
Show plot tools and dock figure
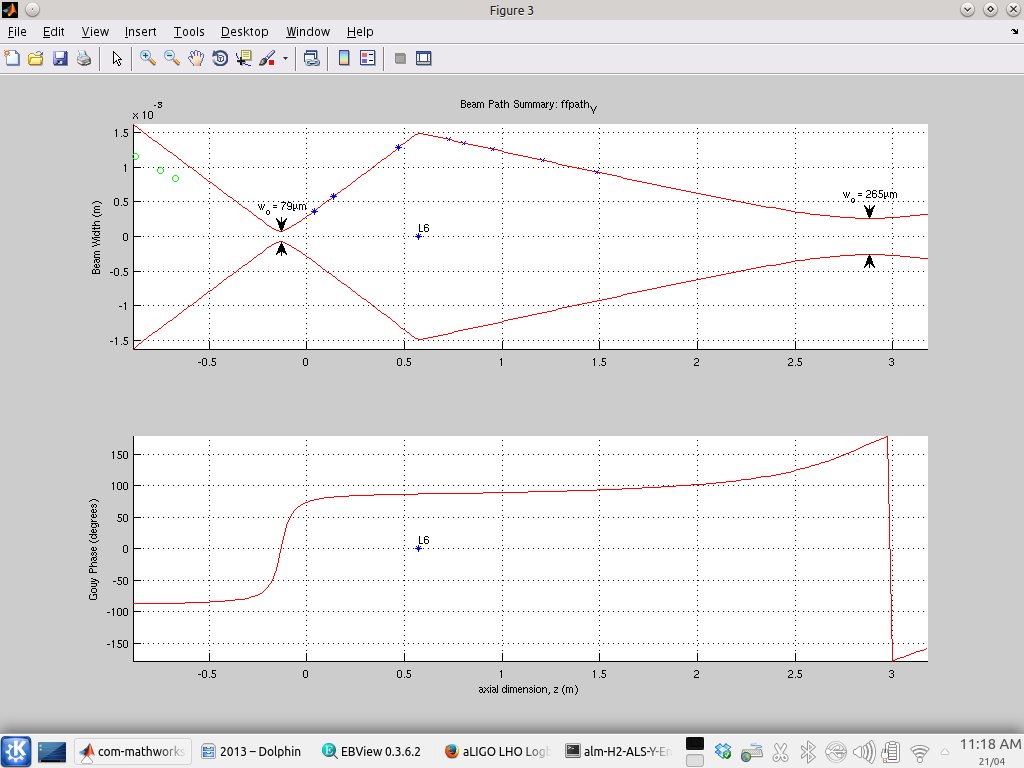point(424,58)
